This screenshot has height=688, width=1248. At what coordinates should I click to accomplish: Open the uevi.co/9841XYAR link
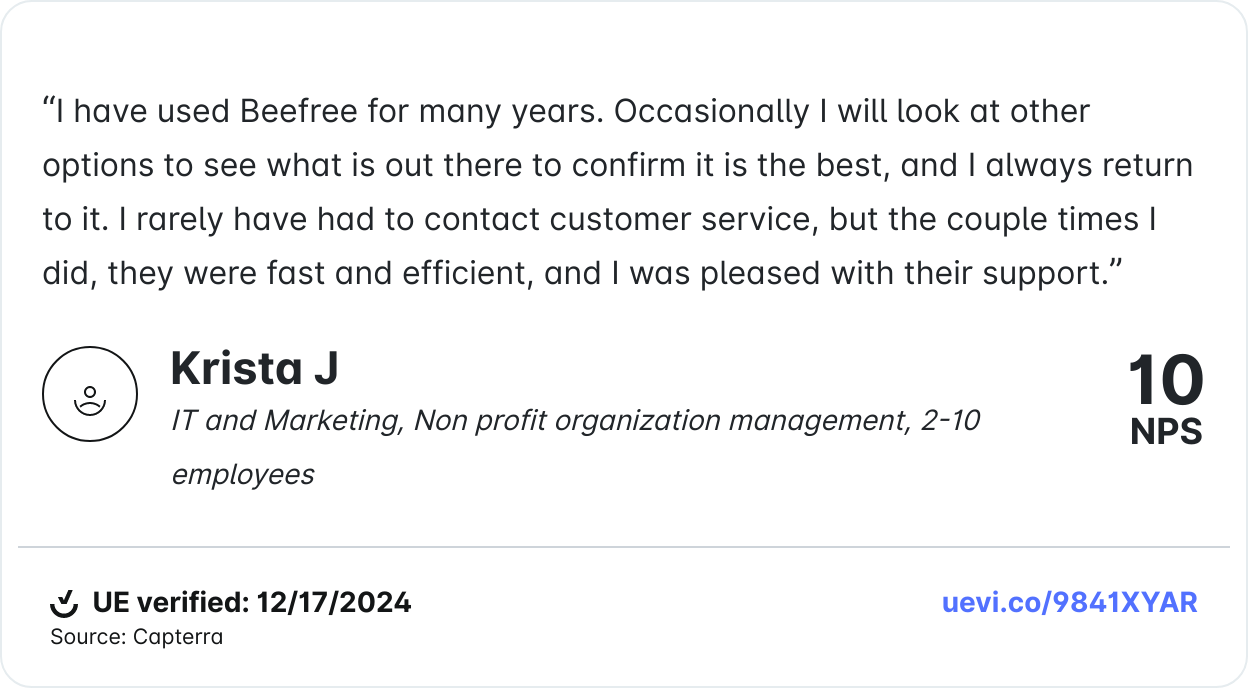(x=1069, y=602)
